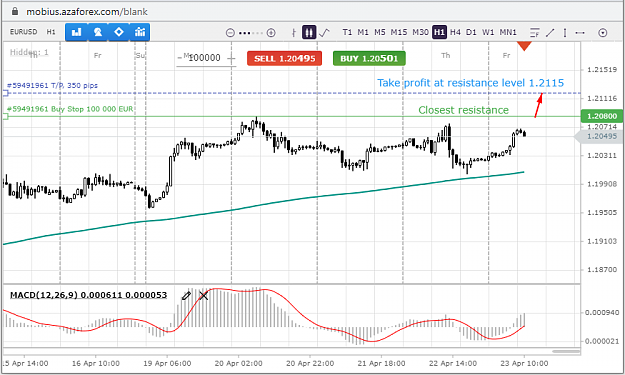Open the account profile blue button
The height and width of the screenshot is (375, 625).
point(98,32)
